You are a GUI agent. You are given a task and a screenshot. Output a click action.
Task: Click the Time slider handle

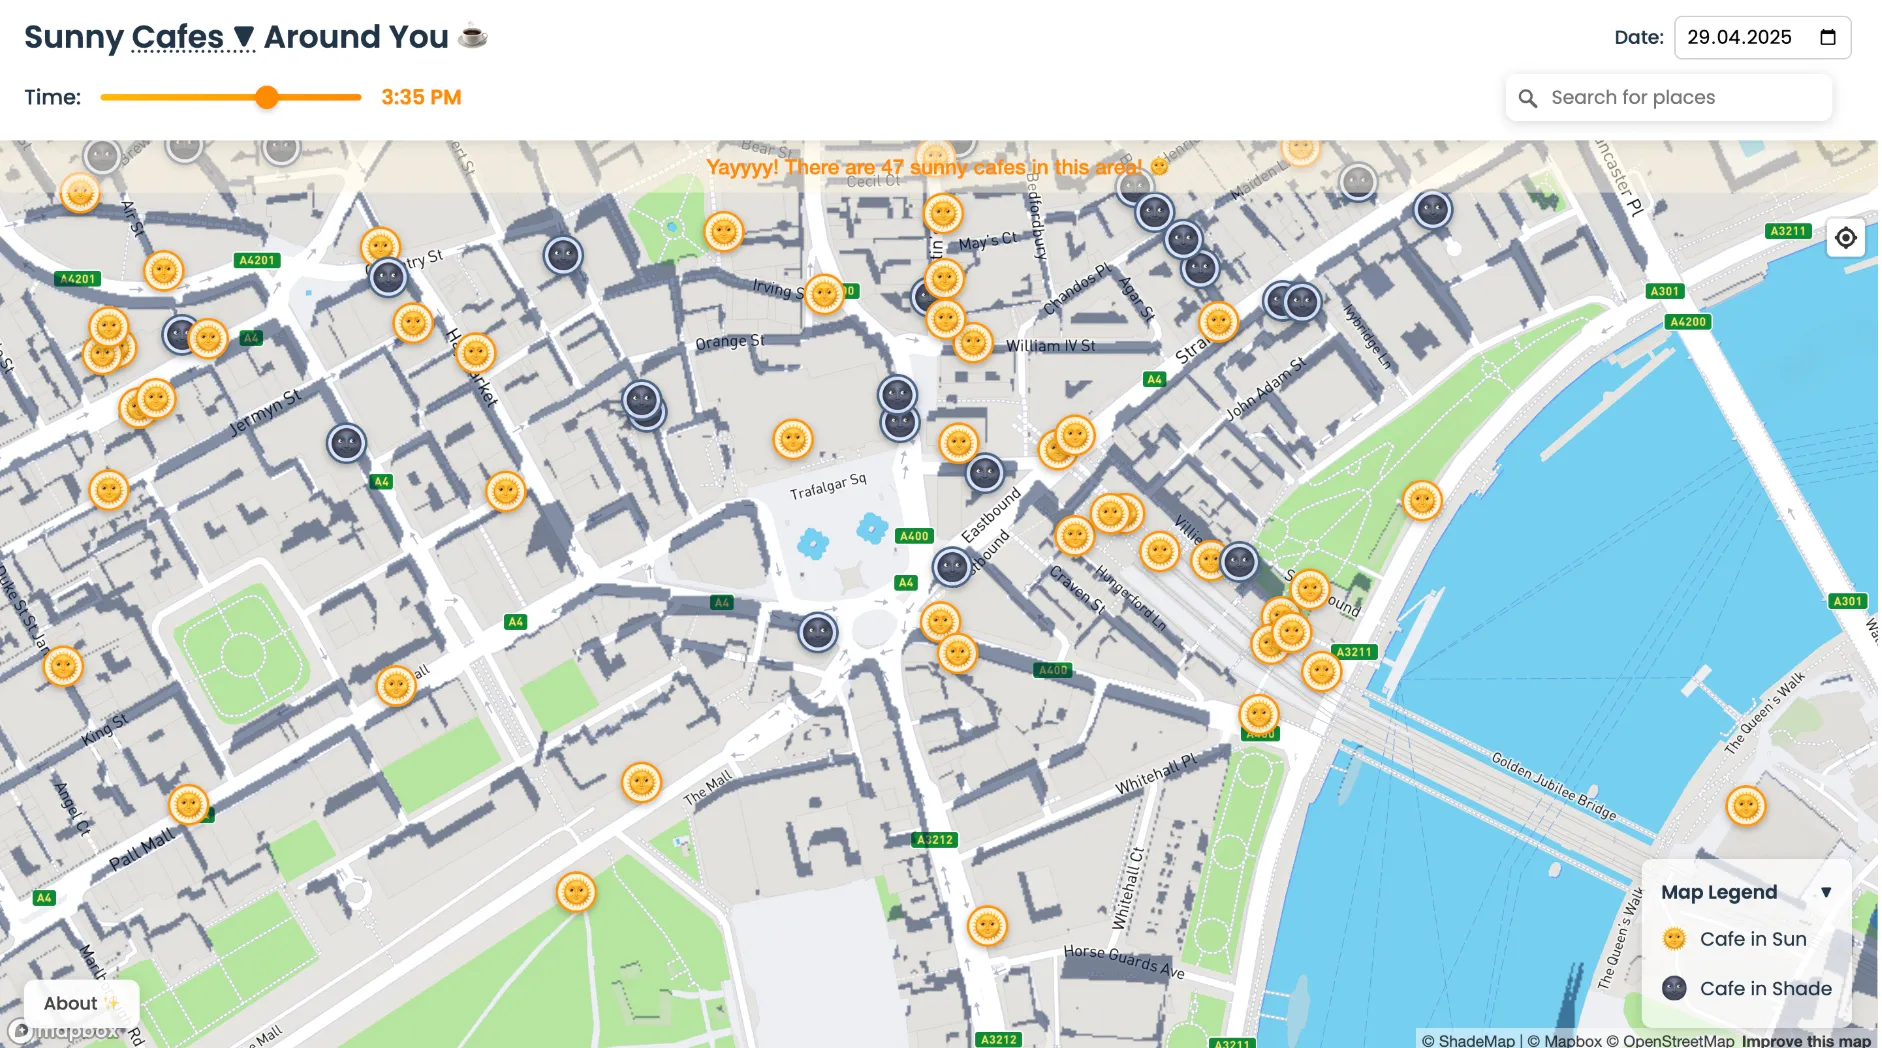coord(266,97)
